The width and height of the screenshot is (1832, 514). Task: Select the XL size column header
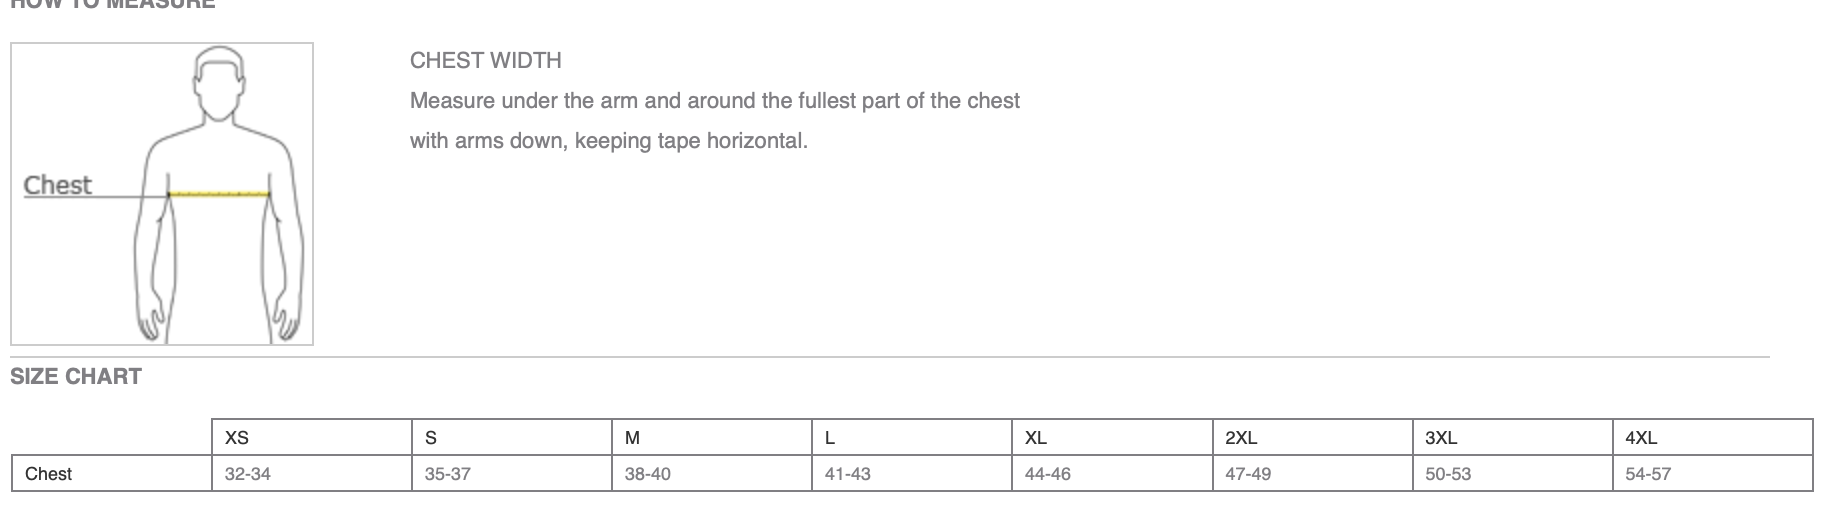pyautogui.click(x=1036, y=438)
